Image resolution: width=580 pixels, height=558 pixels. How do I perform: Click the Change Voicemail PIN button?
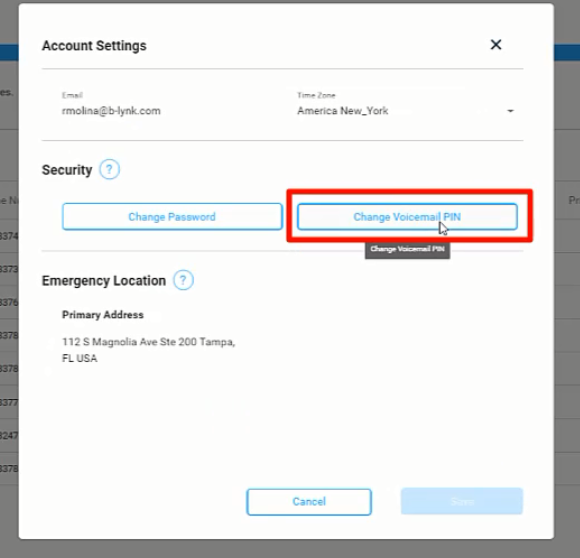tap(407, 217)
